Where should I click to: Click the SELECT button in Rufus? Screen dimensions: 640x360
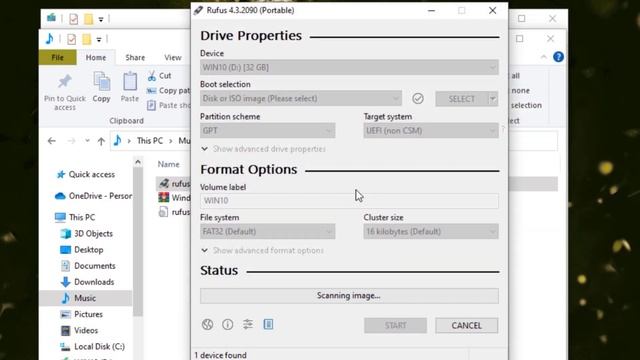462,99
